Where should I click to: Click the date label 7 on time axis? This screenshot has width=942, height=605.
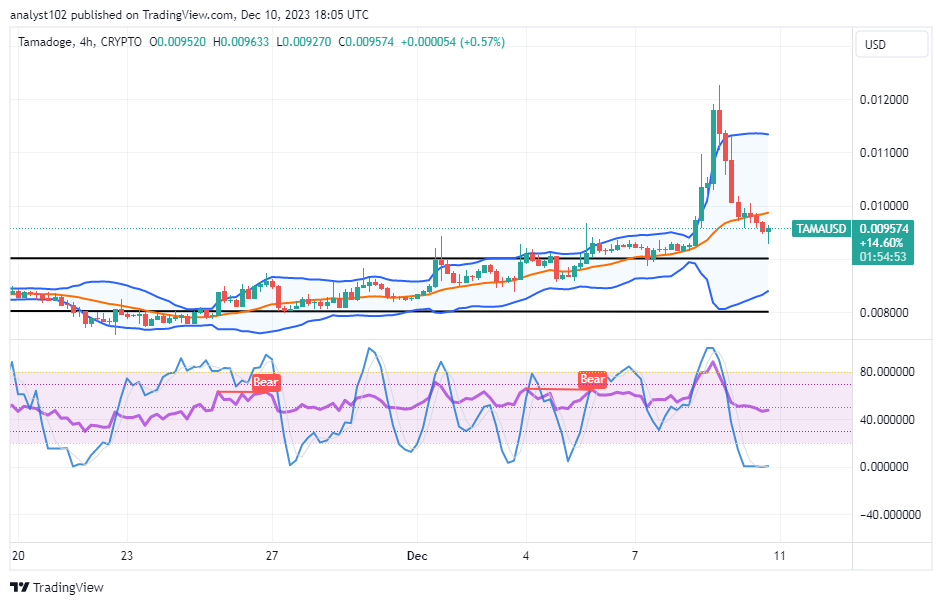coord(635,556)
